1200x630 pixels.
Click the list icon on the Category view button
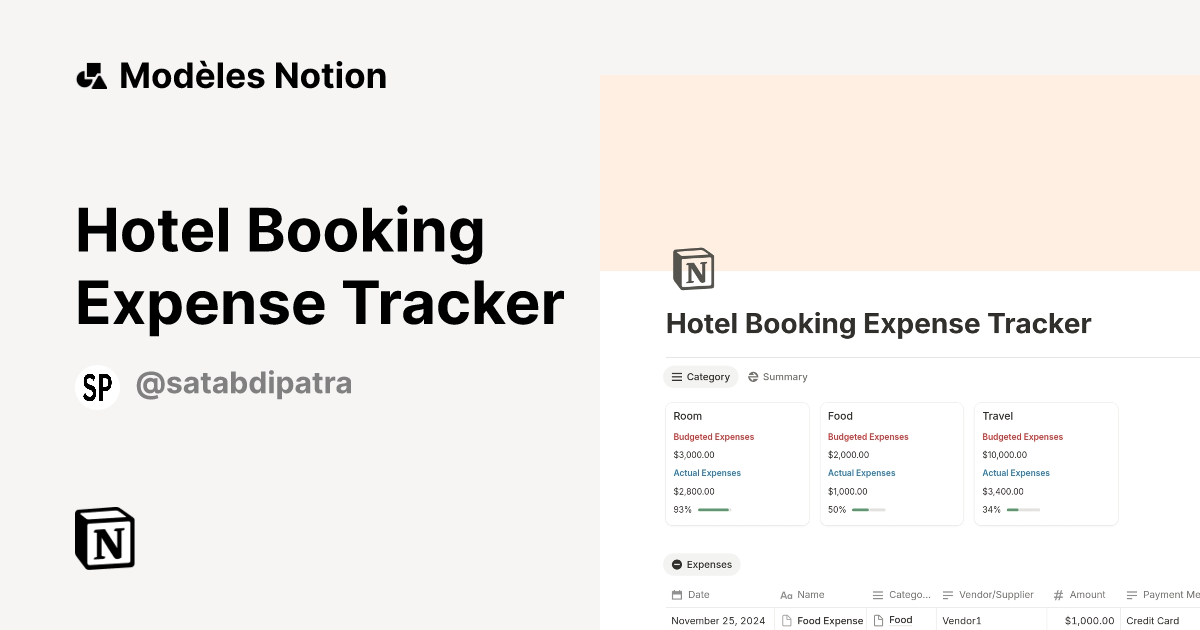tap(677, 376)
